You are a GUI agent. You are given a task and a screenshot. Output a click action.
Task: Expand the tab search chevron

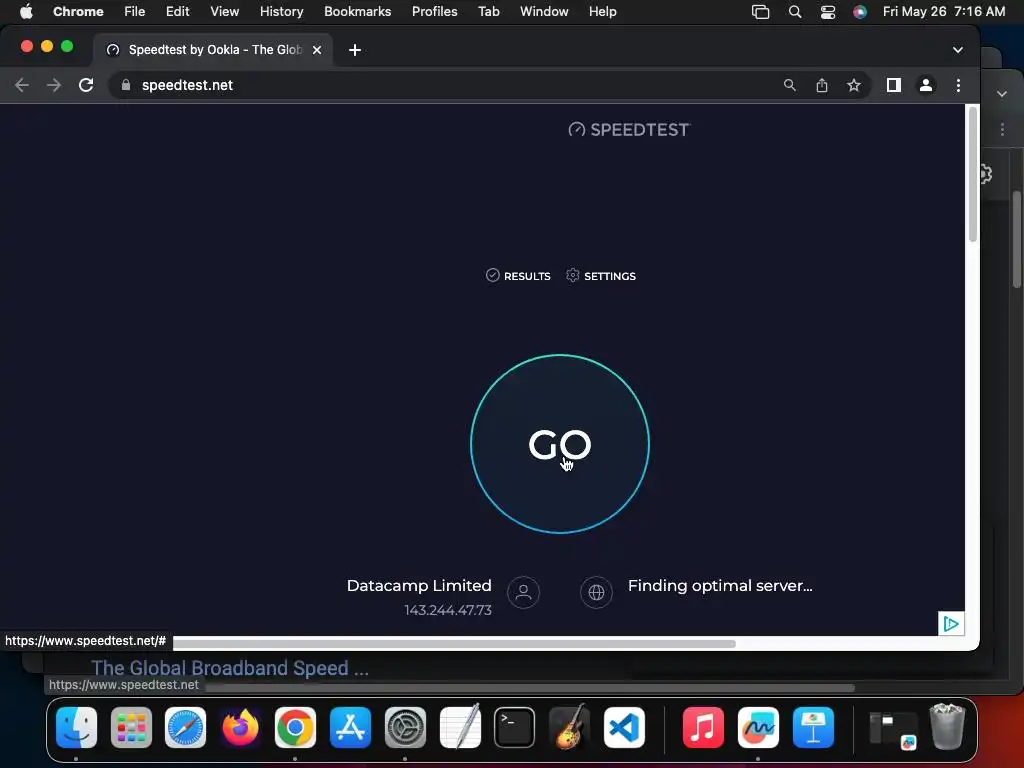click(x=957, y=50)
